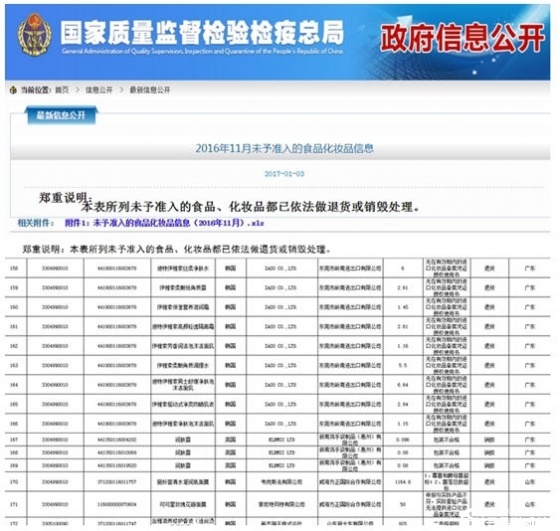
Task: Open 最新信息公开 in the breadcrumb
Action: [150, 90]
